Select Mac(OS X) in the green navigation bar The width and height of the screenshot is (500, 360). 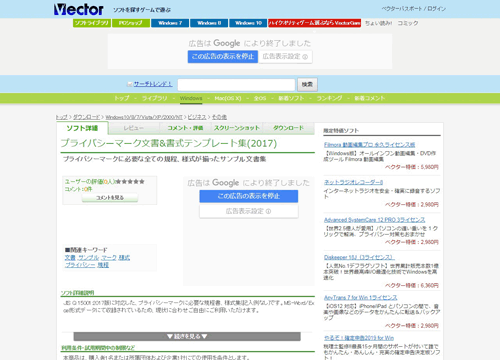[x=228, y=98]
